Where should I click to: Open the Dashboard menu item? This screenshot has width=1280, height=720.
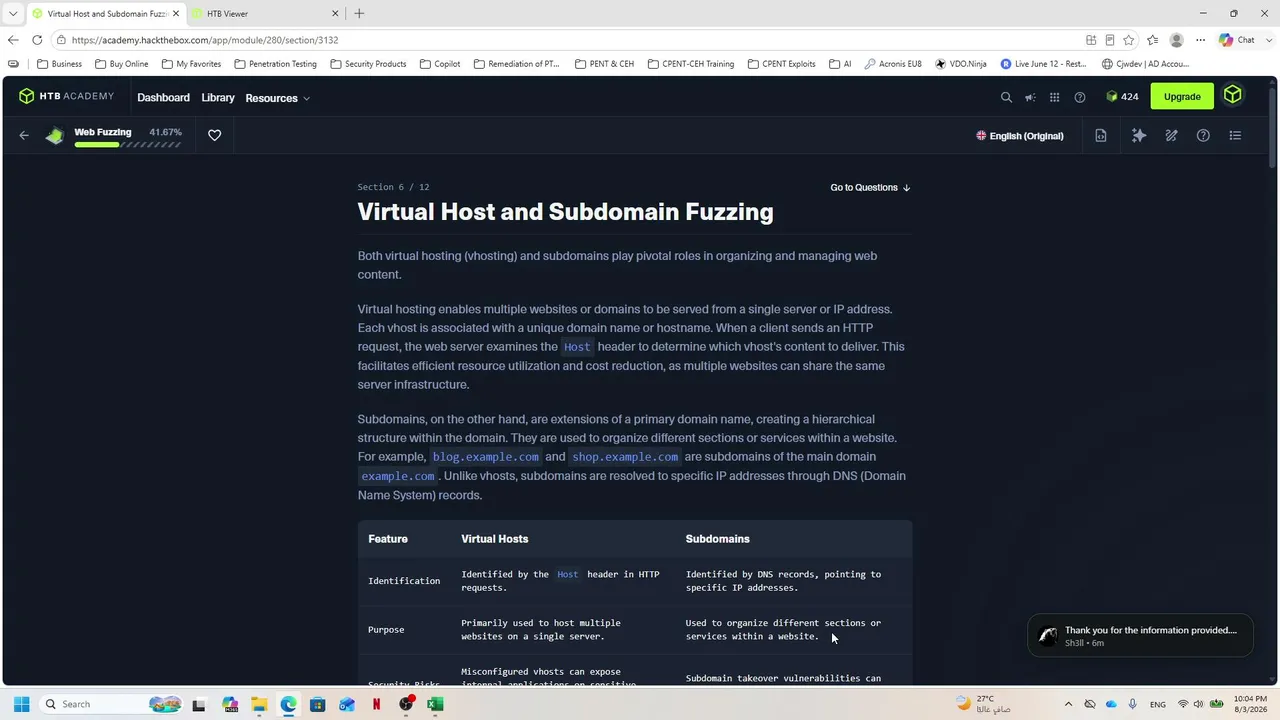click(x=163, y=97)
